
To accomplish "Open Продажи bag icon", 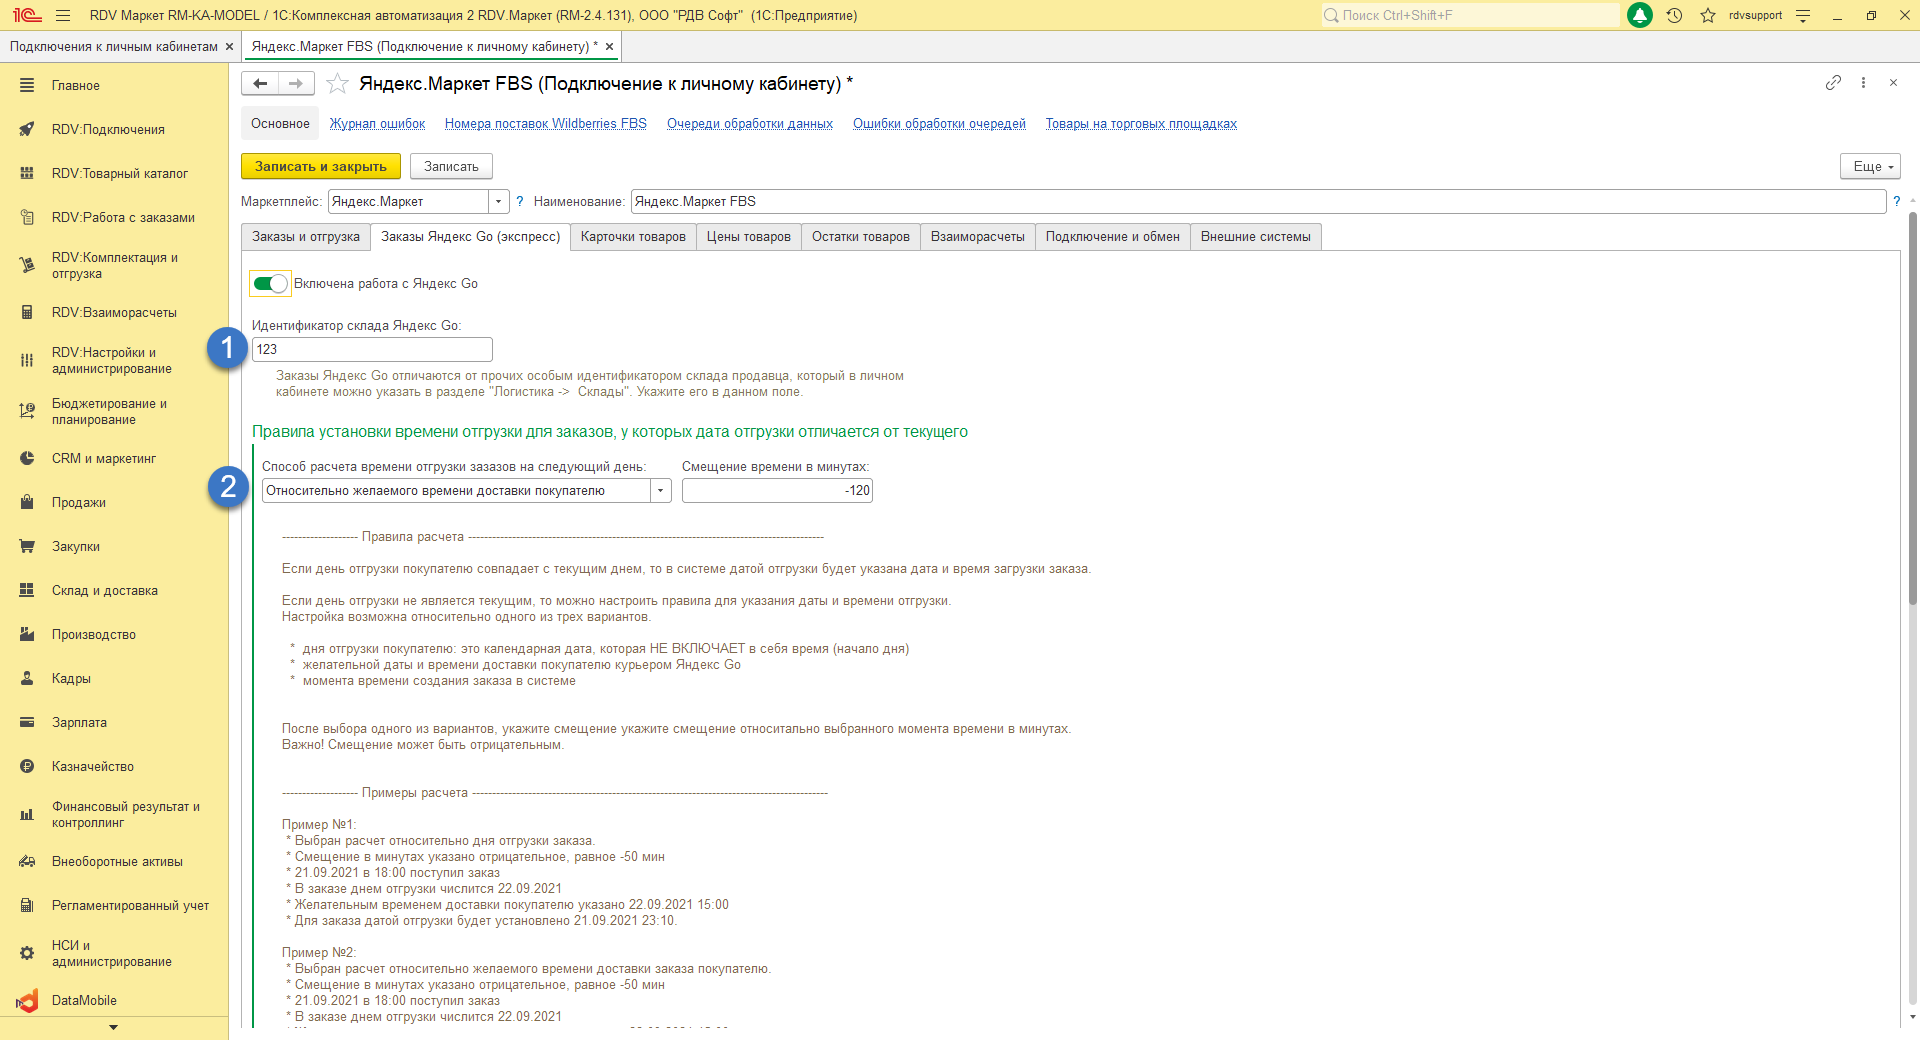I will click(27, 503).
